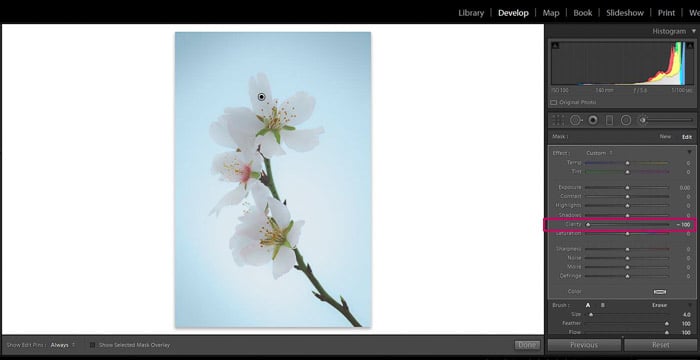Screen dimensions: 700x360
Task: Open the Show Edit Pins dropdown
Action: 62,345
